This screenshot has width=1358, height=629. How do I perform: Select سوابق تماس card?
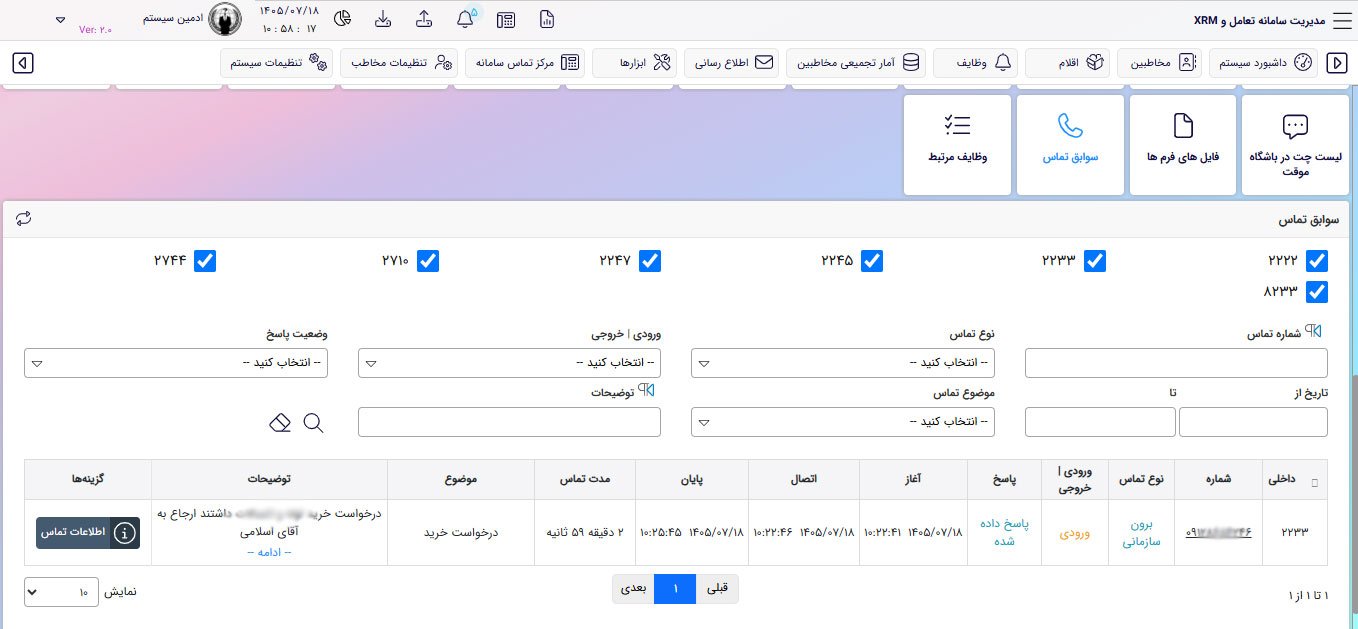point(1070,145)
